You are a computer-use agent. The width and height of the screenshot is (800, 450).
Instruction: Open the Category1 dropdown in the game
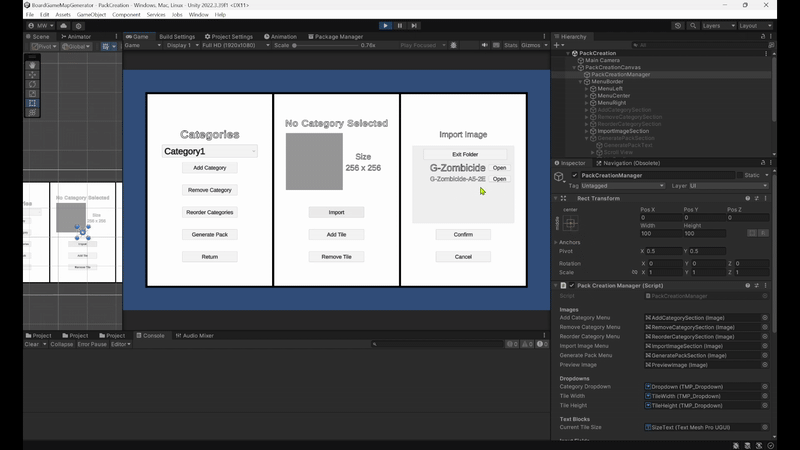click(x=210, y=151)
